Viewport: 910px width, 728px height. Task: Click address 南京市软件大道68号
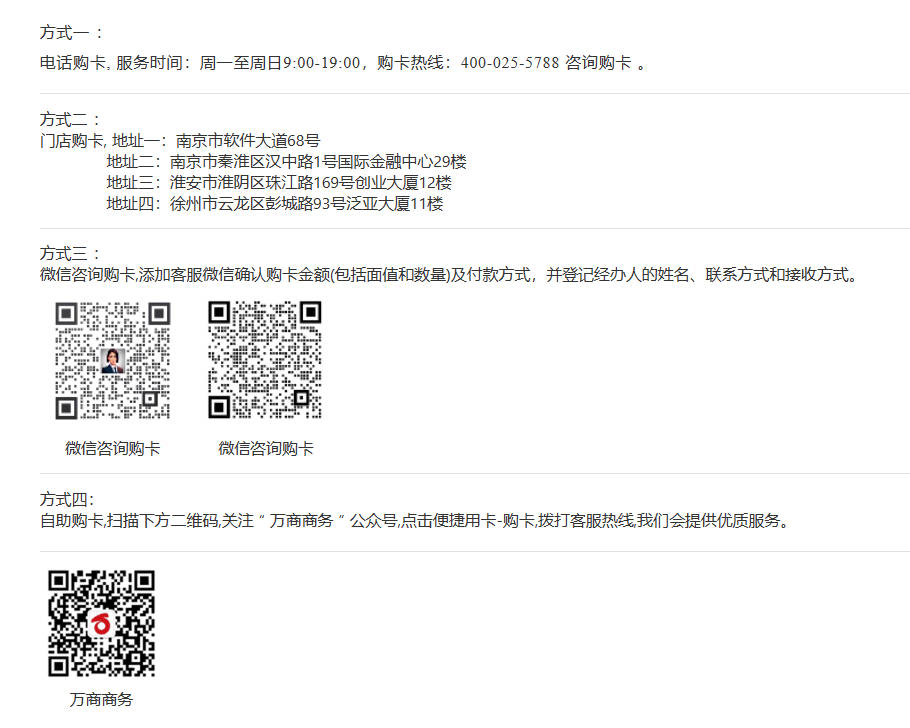point(248,140)
